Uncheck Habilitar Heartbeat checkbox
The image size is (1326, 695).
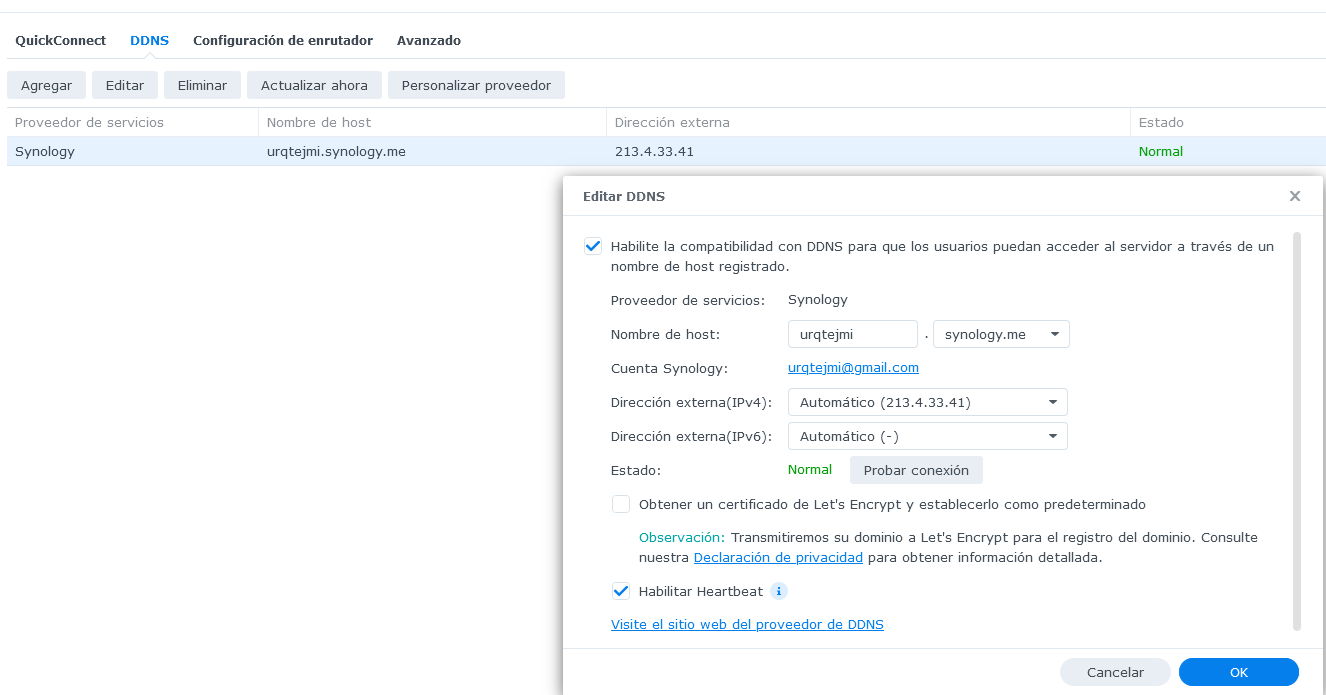(x=621, y=591)
